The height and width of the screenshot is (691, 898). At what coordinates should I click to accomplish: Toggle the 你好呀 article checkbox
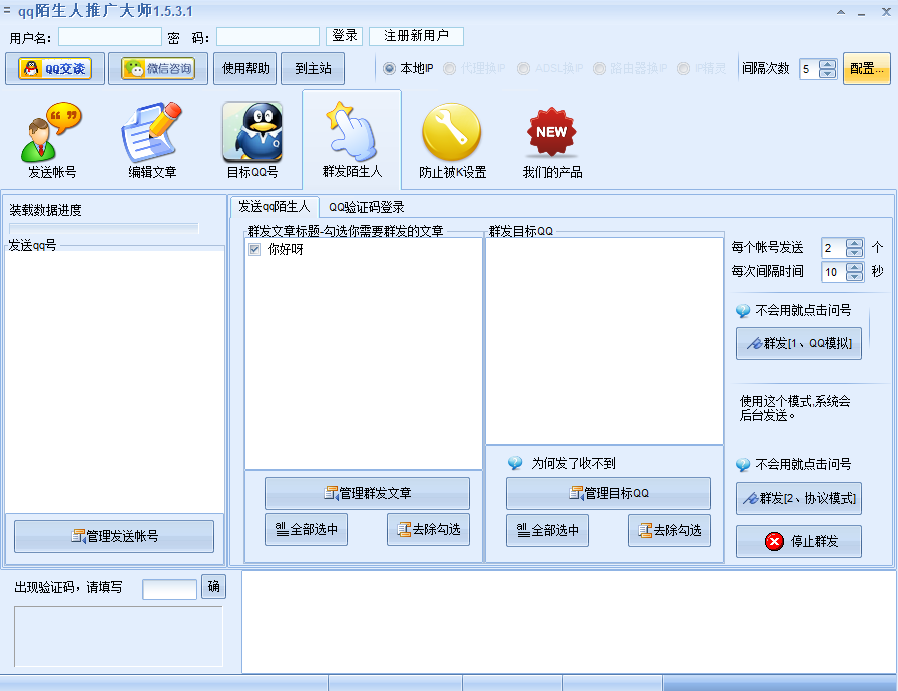click(255, 250)
